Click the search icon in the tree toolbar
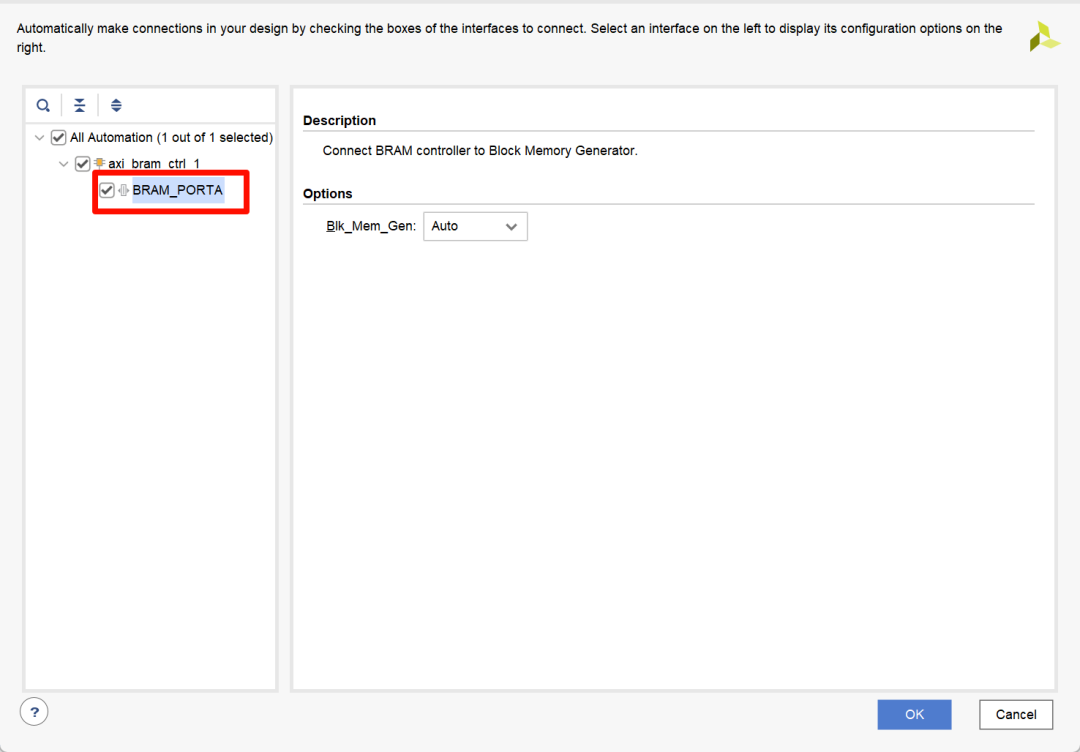 tap(43, 105)
